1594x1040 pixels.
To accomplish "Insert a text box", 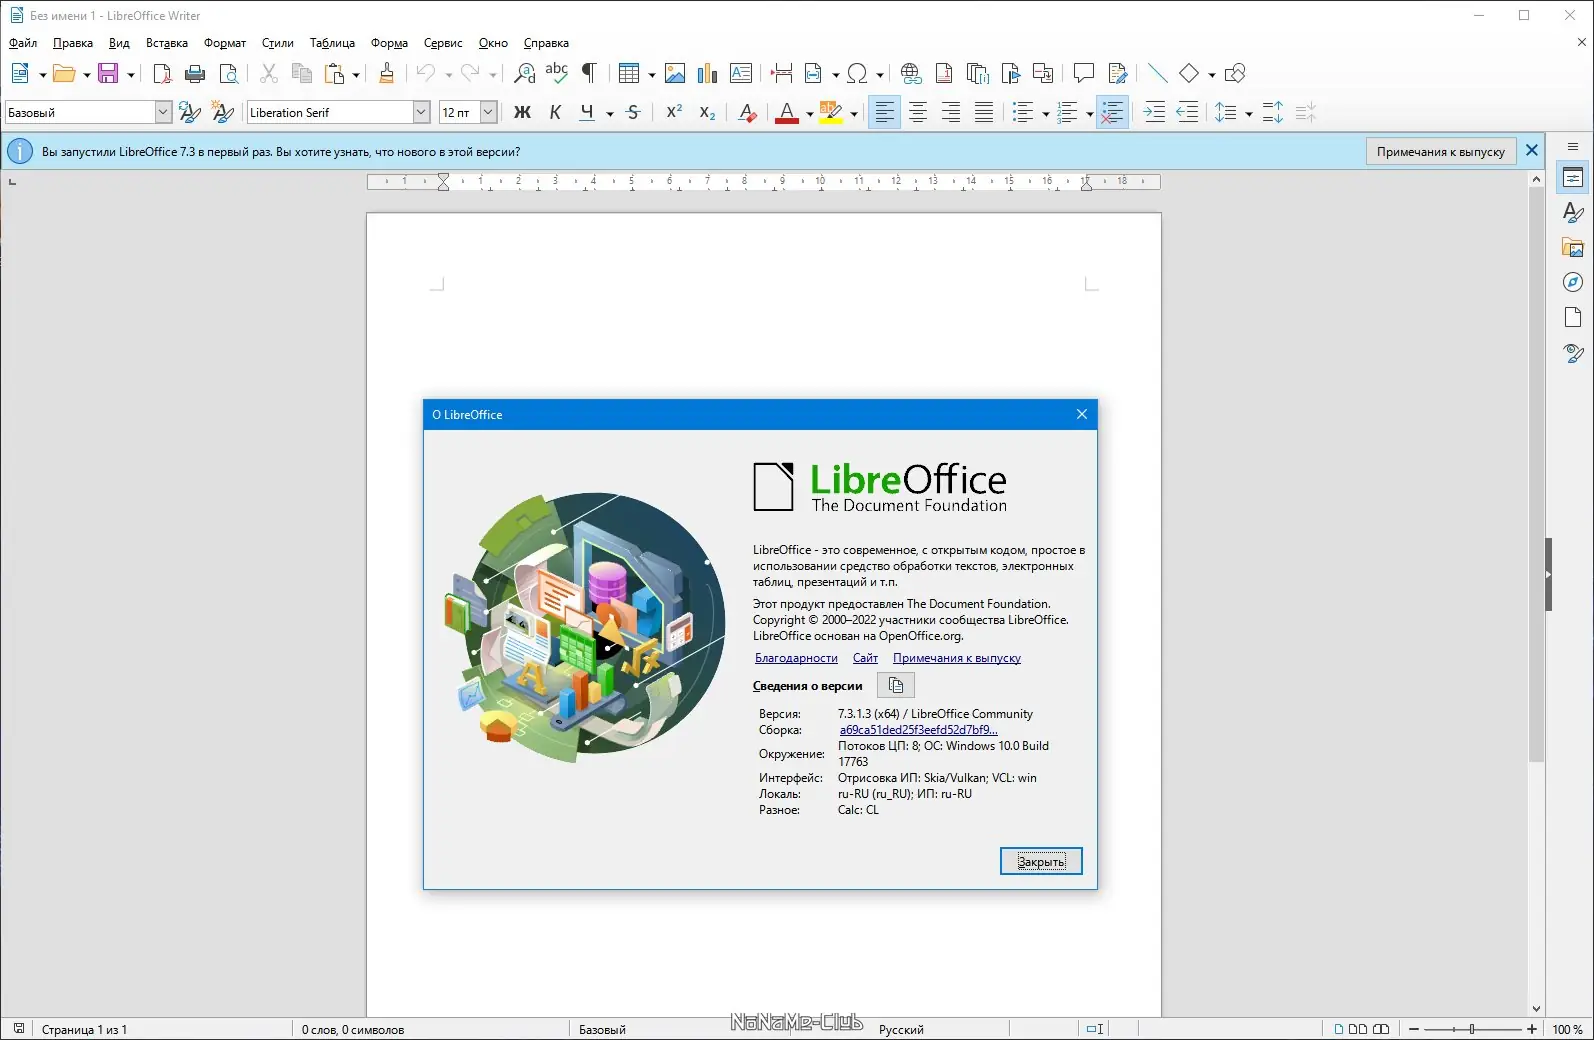I will tap(741, 73).
